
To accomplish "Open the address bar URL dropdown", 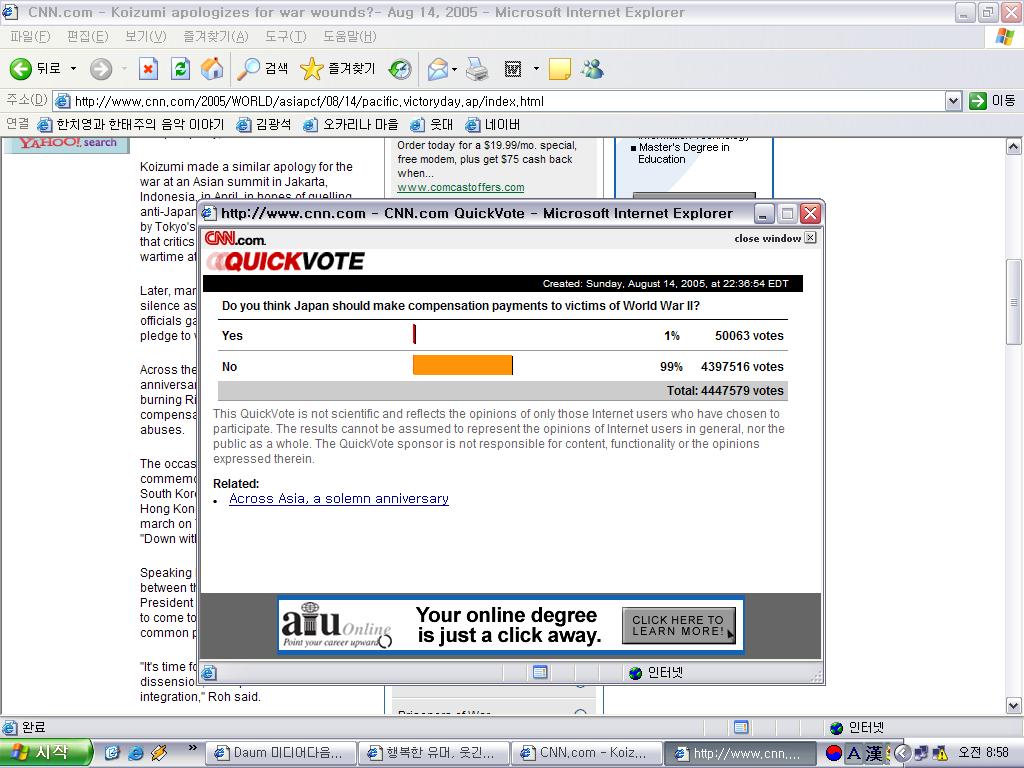I will point(953,101).
